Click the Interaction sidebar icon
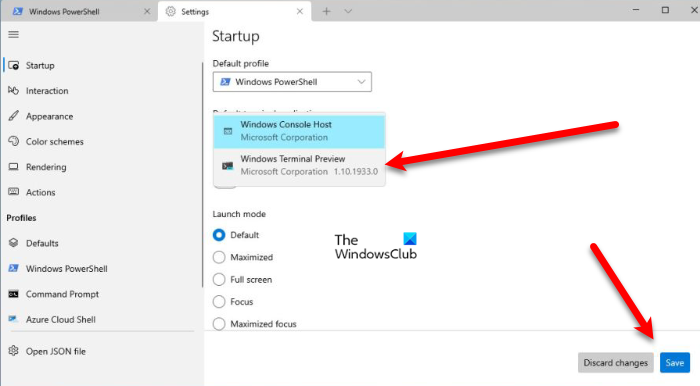 (x=13, y=91)
